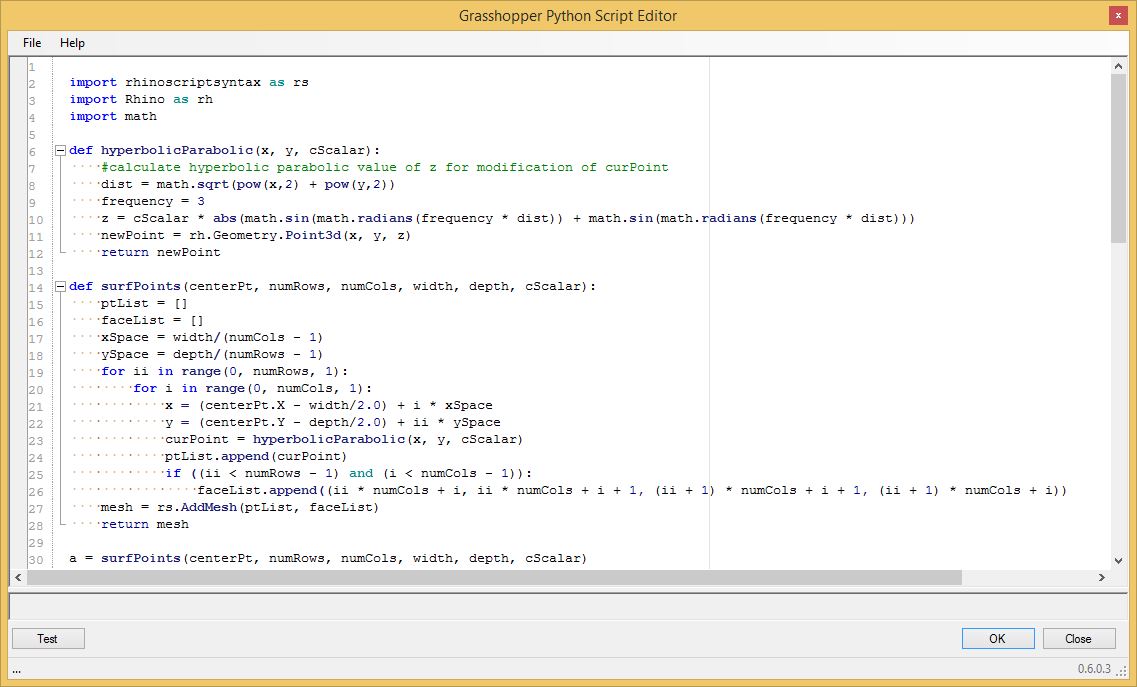Click the "x = (centerPt.X" line

[329, 406]
